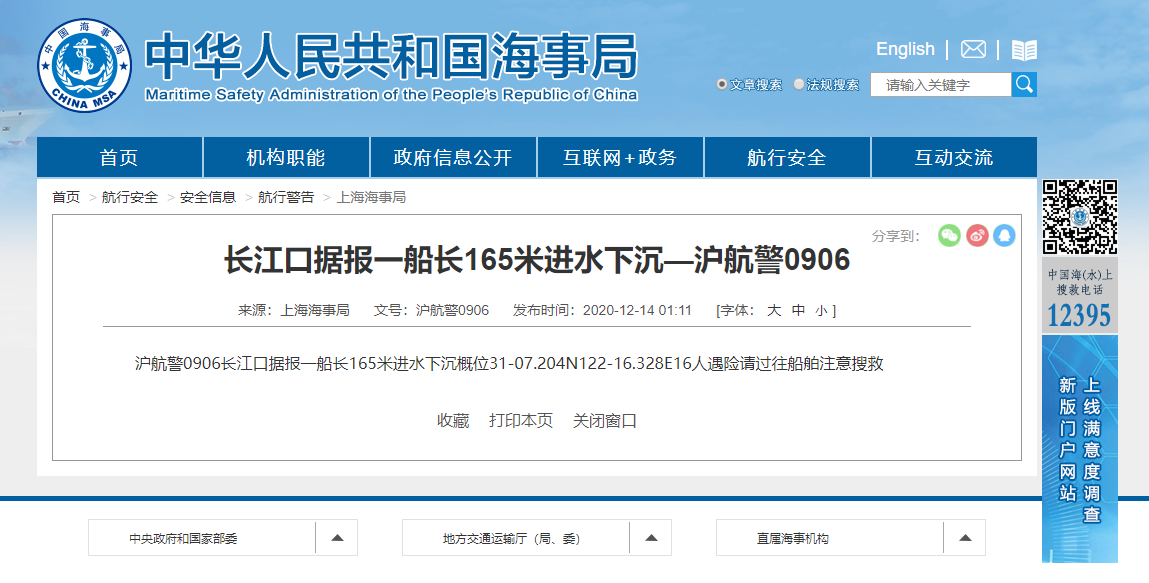Open the 政府信息公开 navigation menu
Viewport: 1149px width, 583px height.
[x=453, y=158]
